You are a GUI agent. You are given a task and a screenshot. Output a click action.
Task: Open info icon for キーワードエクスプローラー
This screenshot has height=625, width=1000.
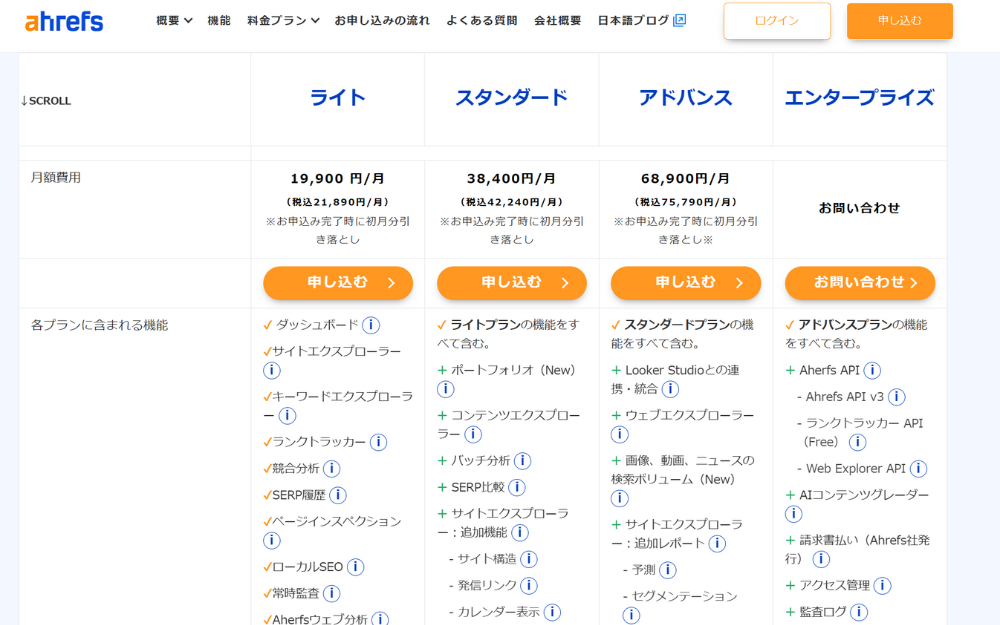tap(288, 416)
